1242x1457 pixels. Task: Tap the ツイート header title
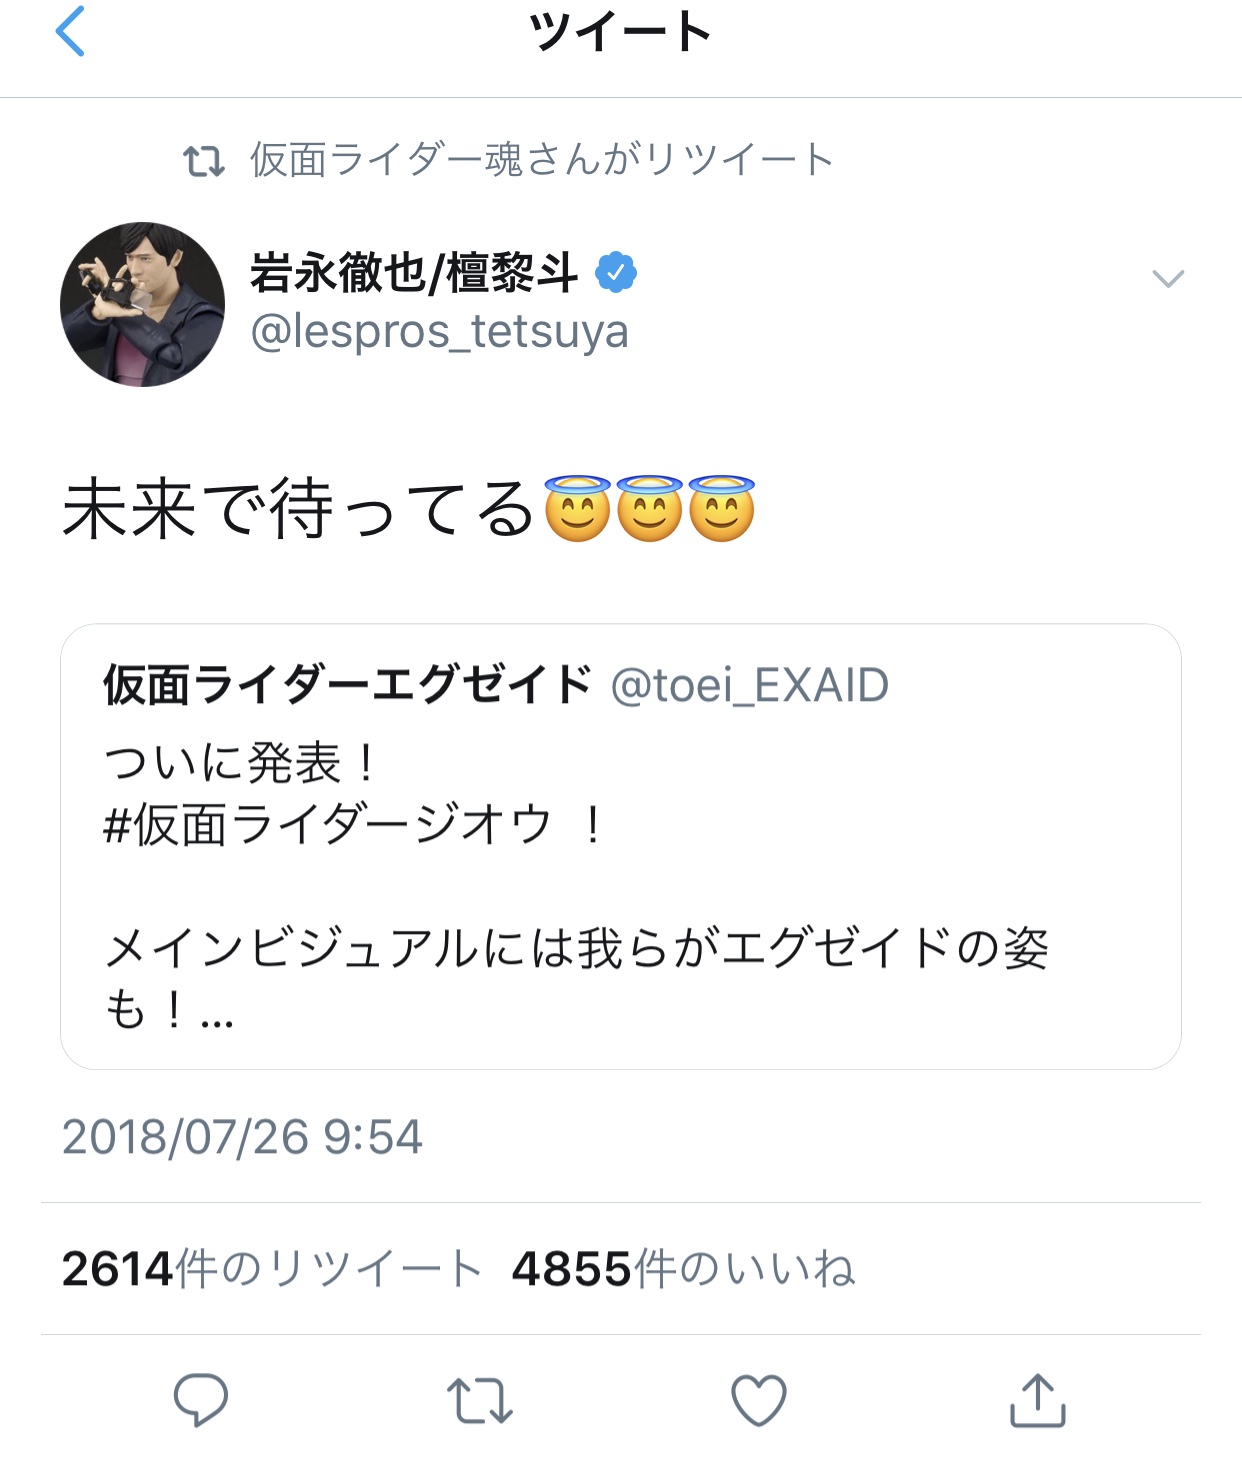[620, 32]
